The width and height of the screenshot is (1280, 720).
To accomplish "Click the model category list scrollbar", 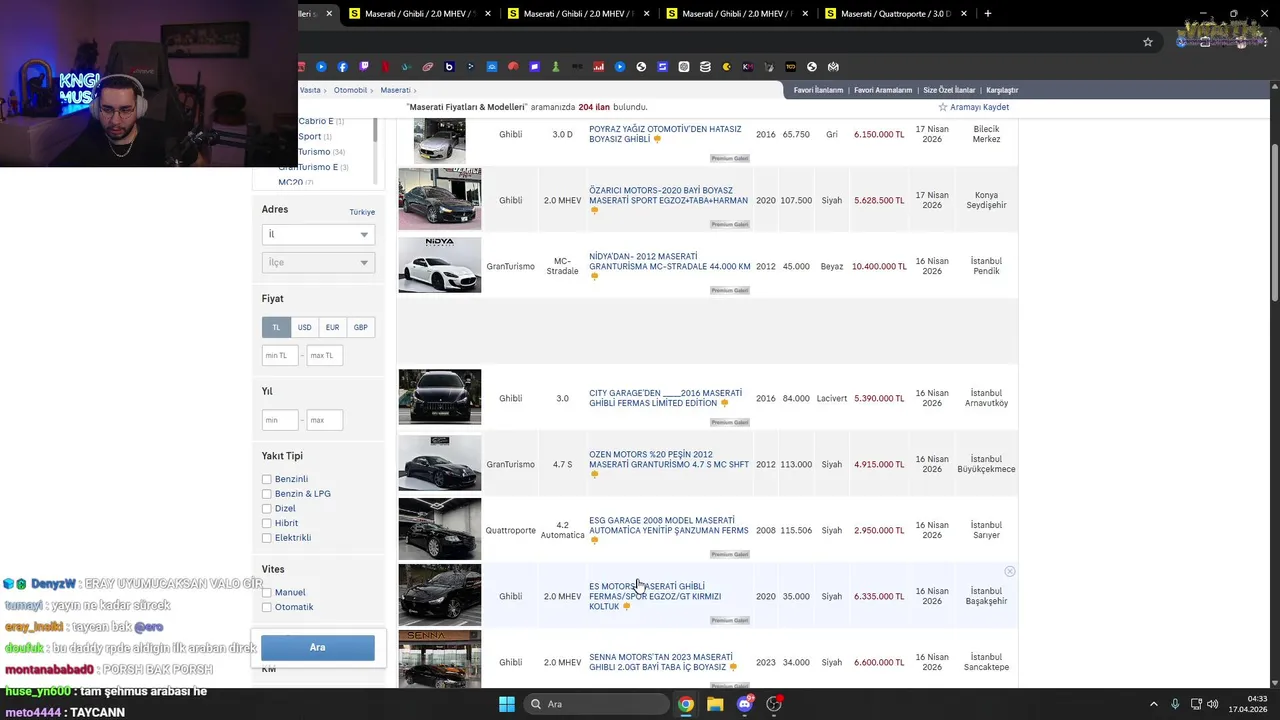I will 375,128.
